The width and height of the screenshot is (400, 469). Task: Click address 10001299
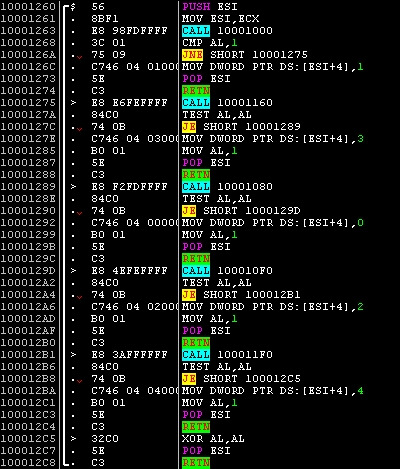tap(28, 234)
